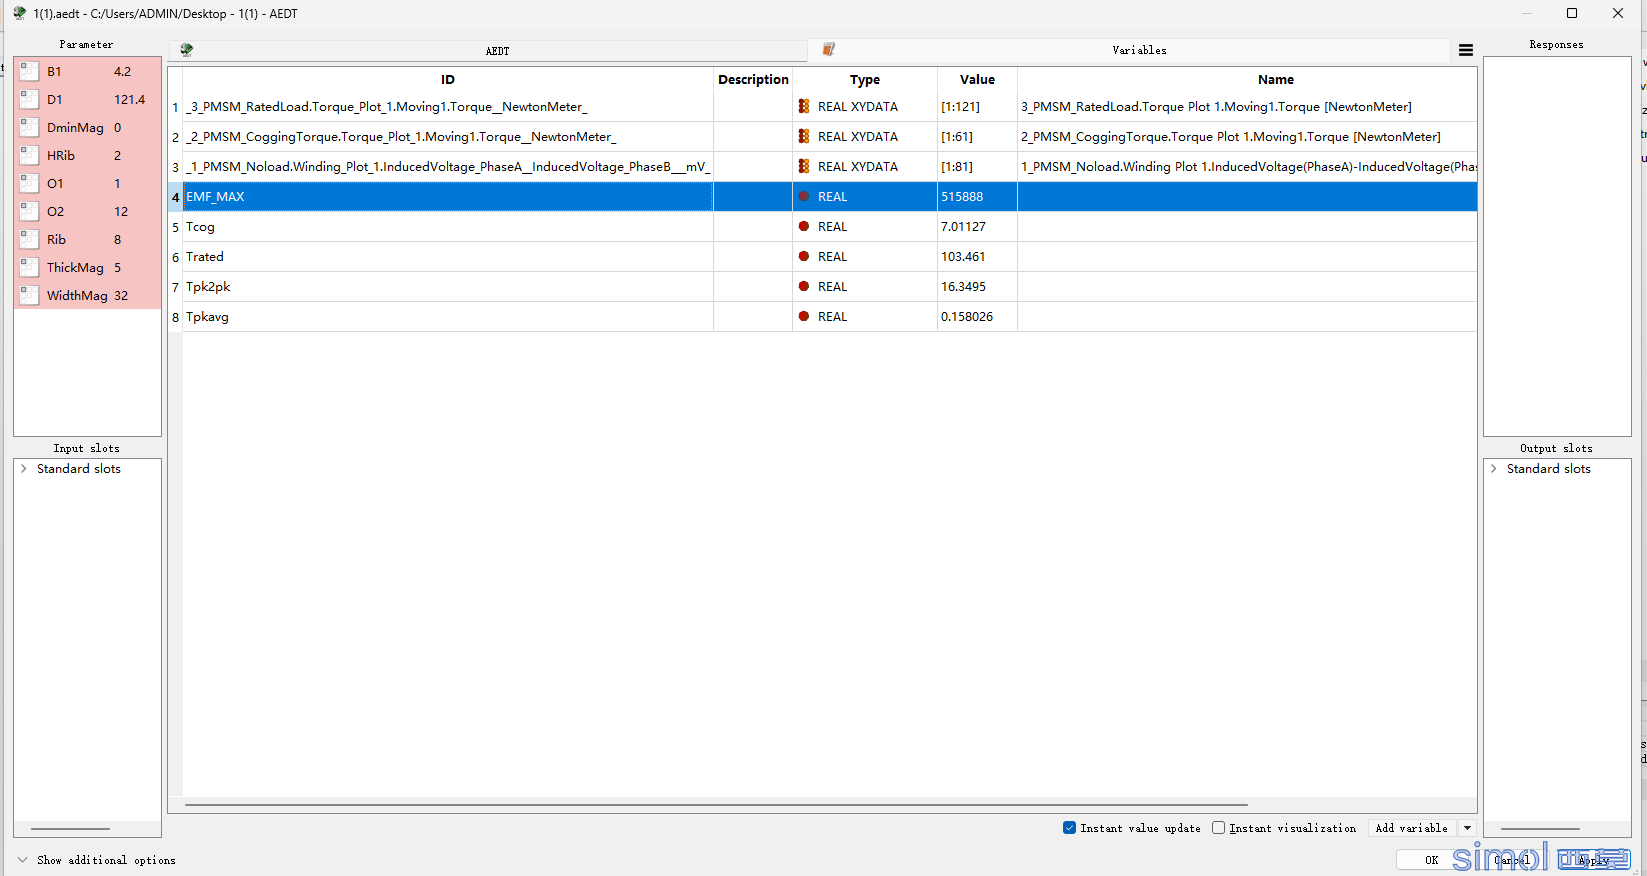The width and height of the screenshot is (1647, 876).
Task: Click the red REAL dot for Tpkavg
Action: (x=804, y=316)
